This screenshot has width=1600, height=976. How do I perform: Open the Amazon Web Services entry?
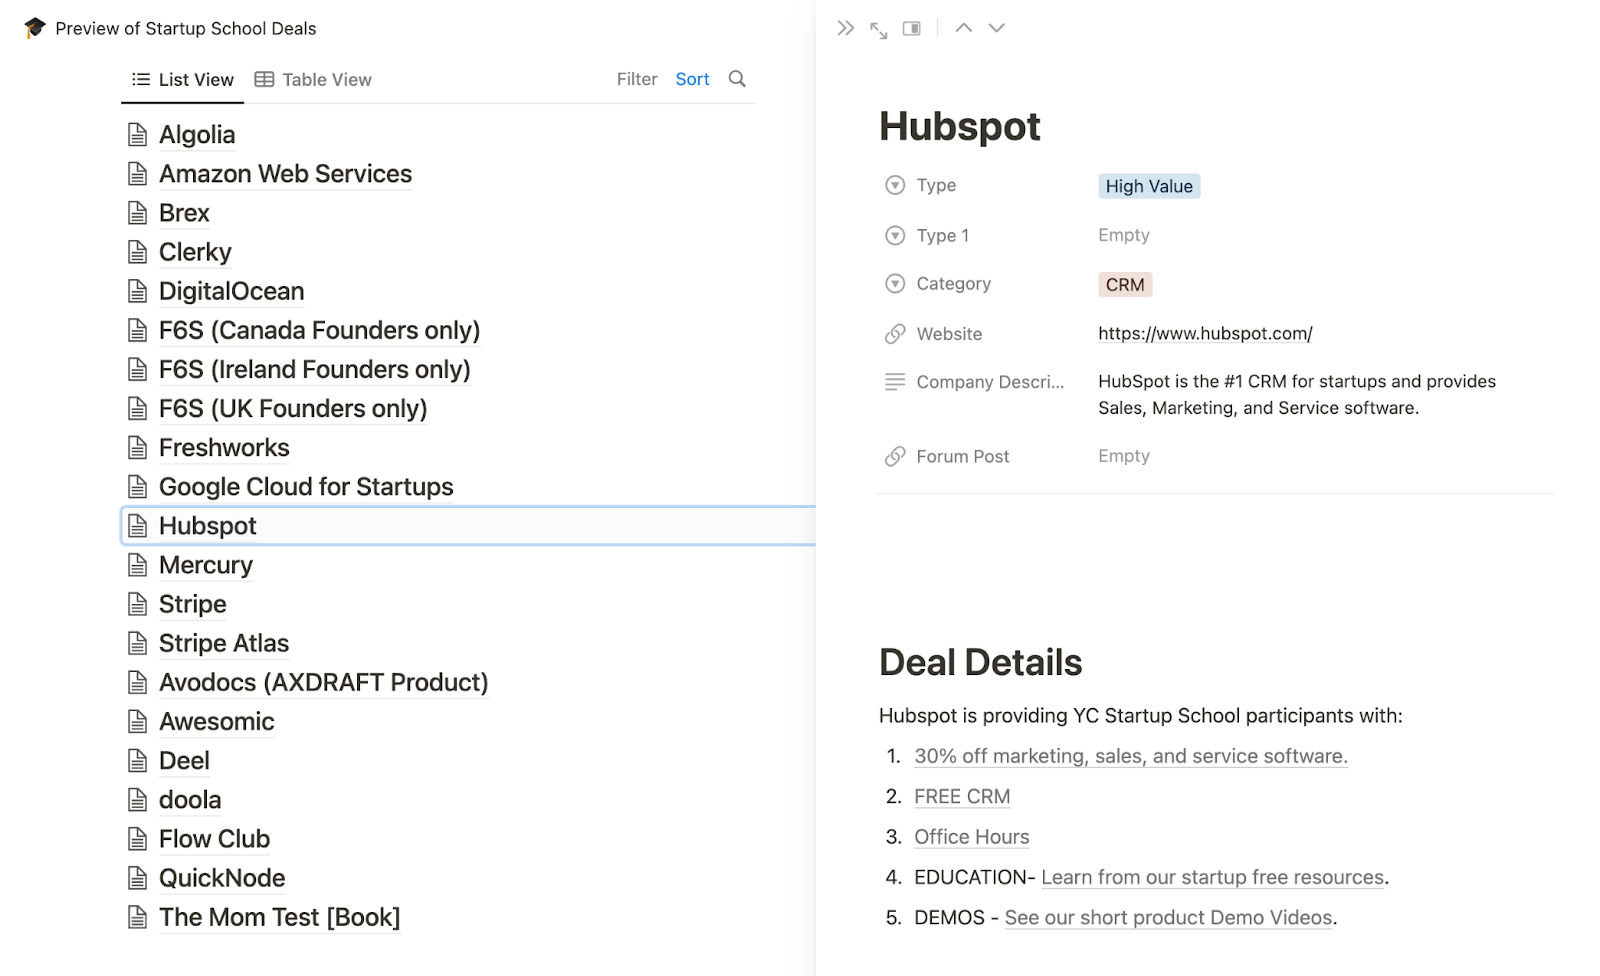tap(285, 174)
